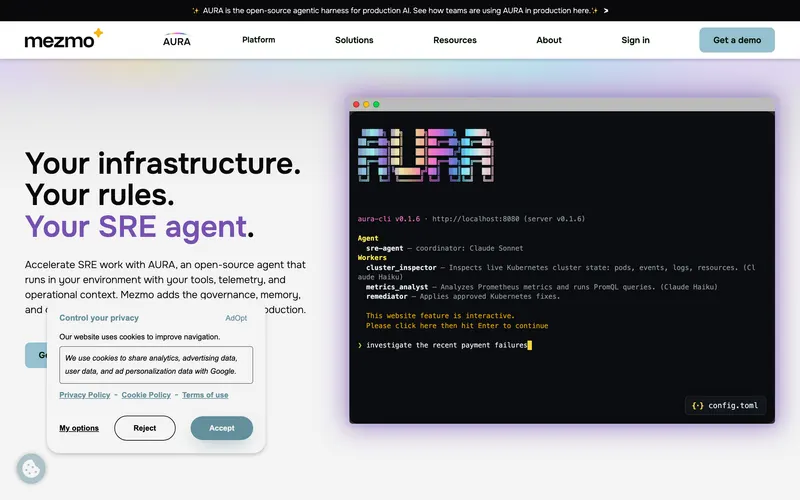The image size is (800, 500).
Task: Click the 'remediator' worker line
Action: click(x=463, y=296)
